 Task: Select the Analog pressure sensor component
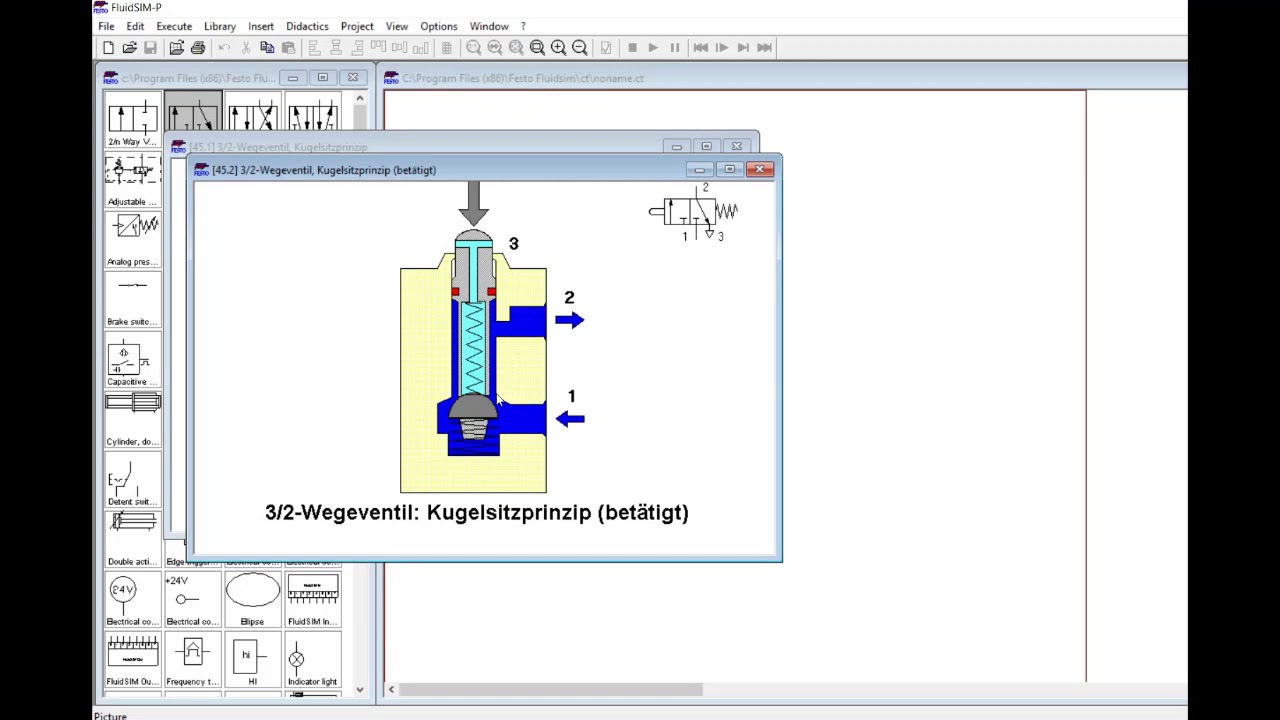133,239
